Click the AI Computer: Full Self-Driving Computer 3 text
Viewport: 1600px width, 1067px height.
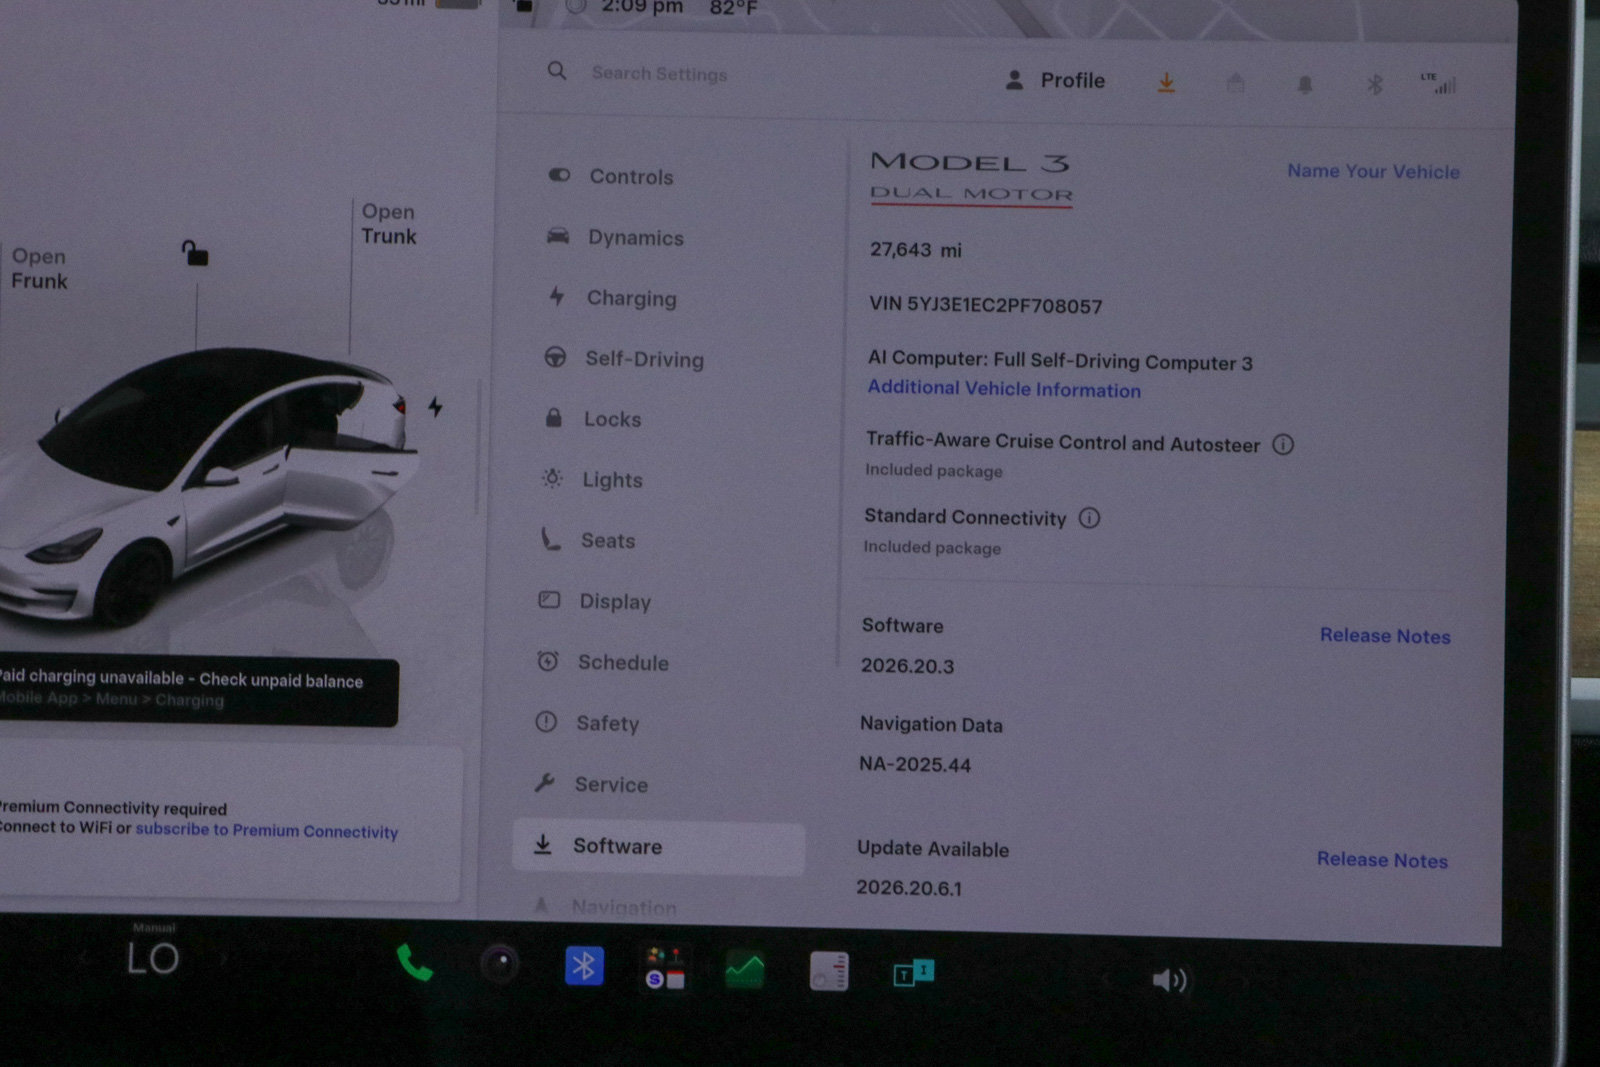(1060, 360)
